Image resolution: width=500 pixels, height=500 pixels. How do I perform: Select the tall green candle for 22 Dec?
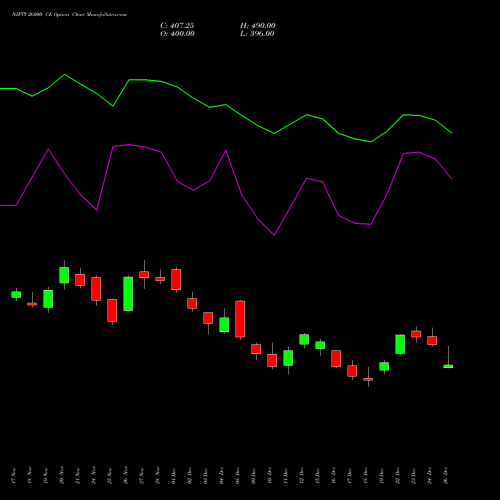pyautogui.click(x=400, y=344)
